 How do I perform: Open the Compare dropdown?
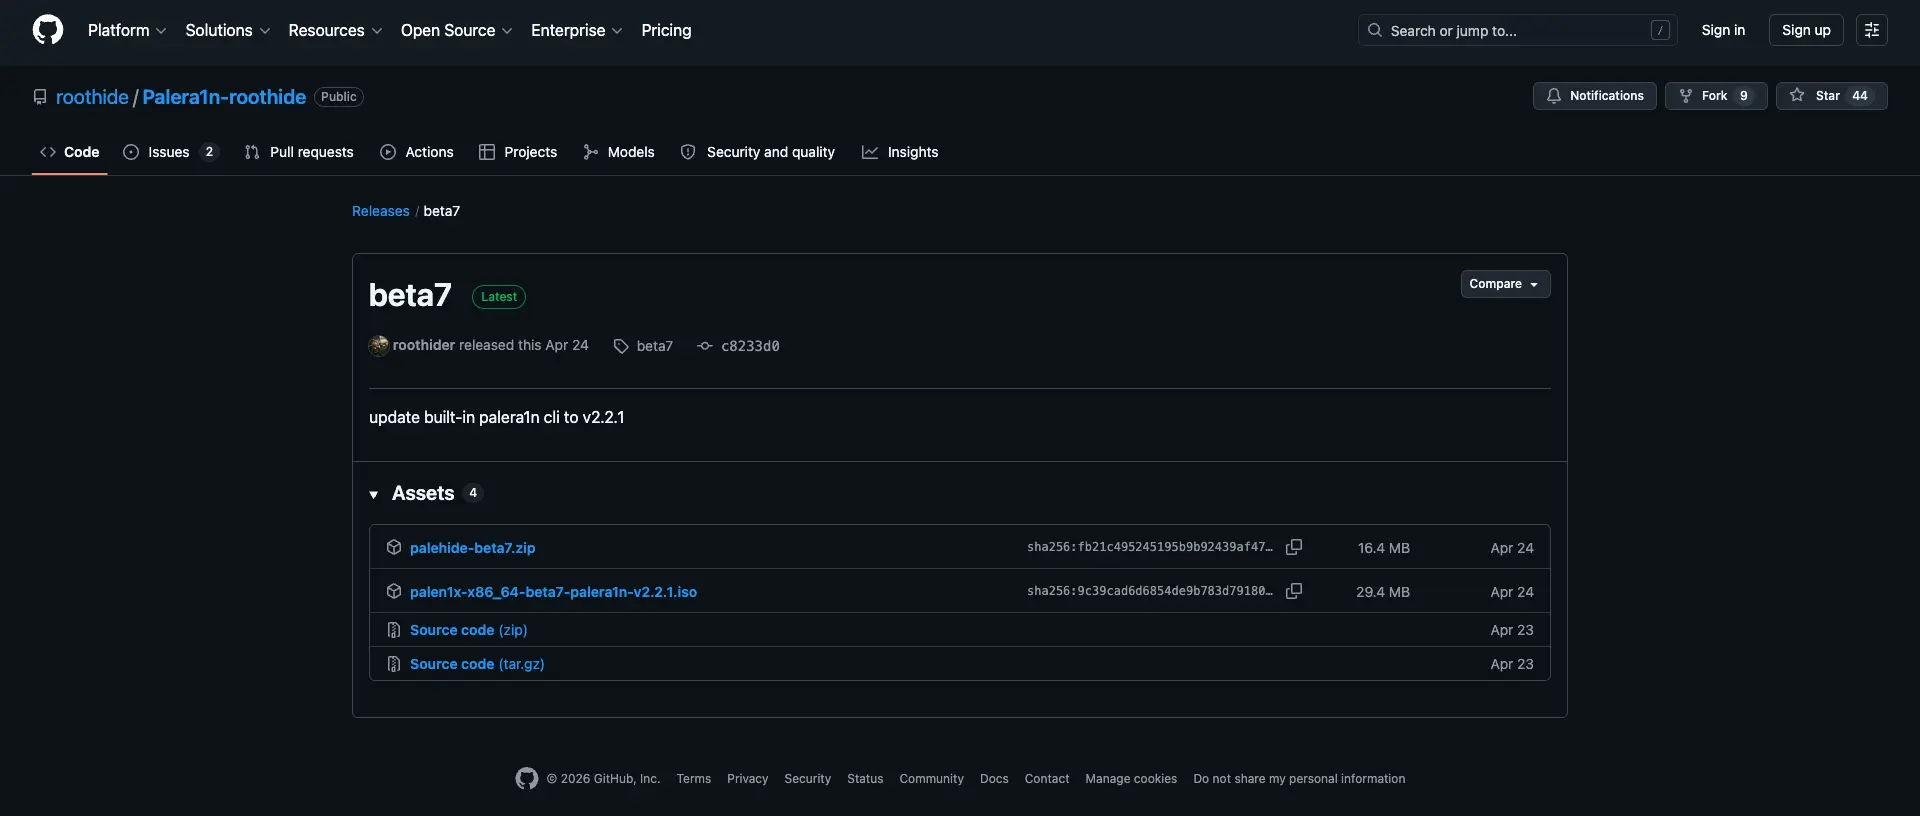click(x=1505, y=284)
